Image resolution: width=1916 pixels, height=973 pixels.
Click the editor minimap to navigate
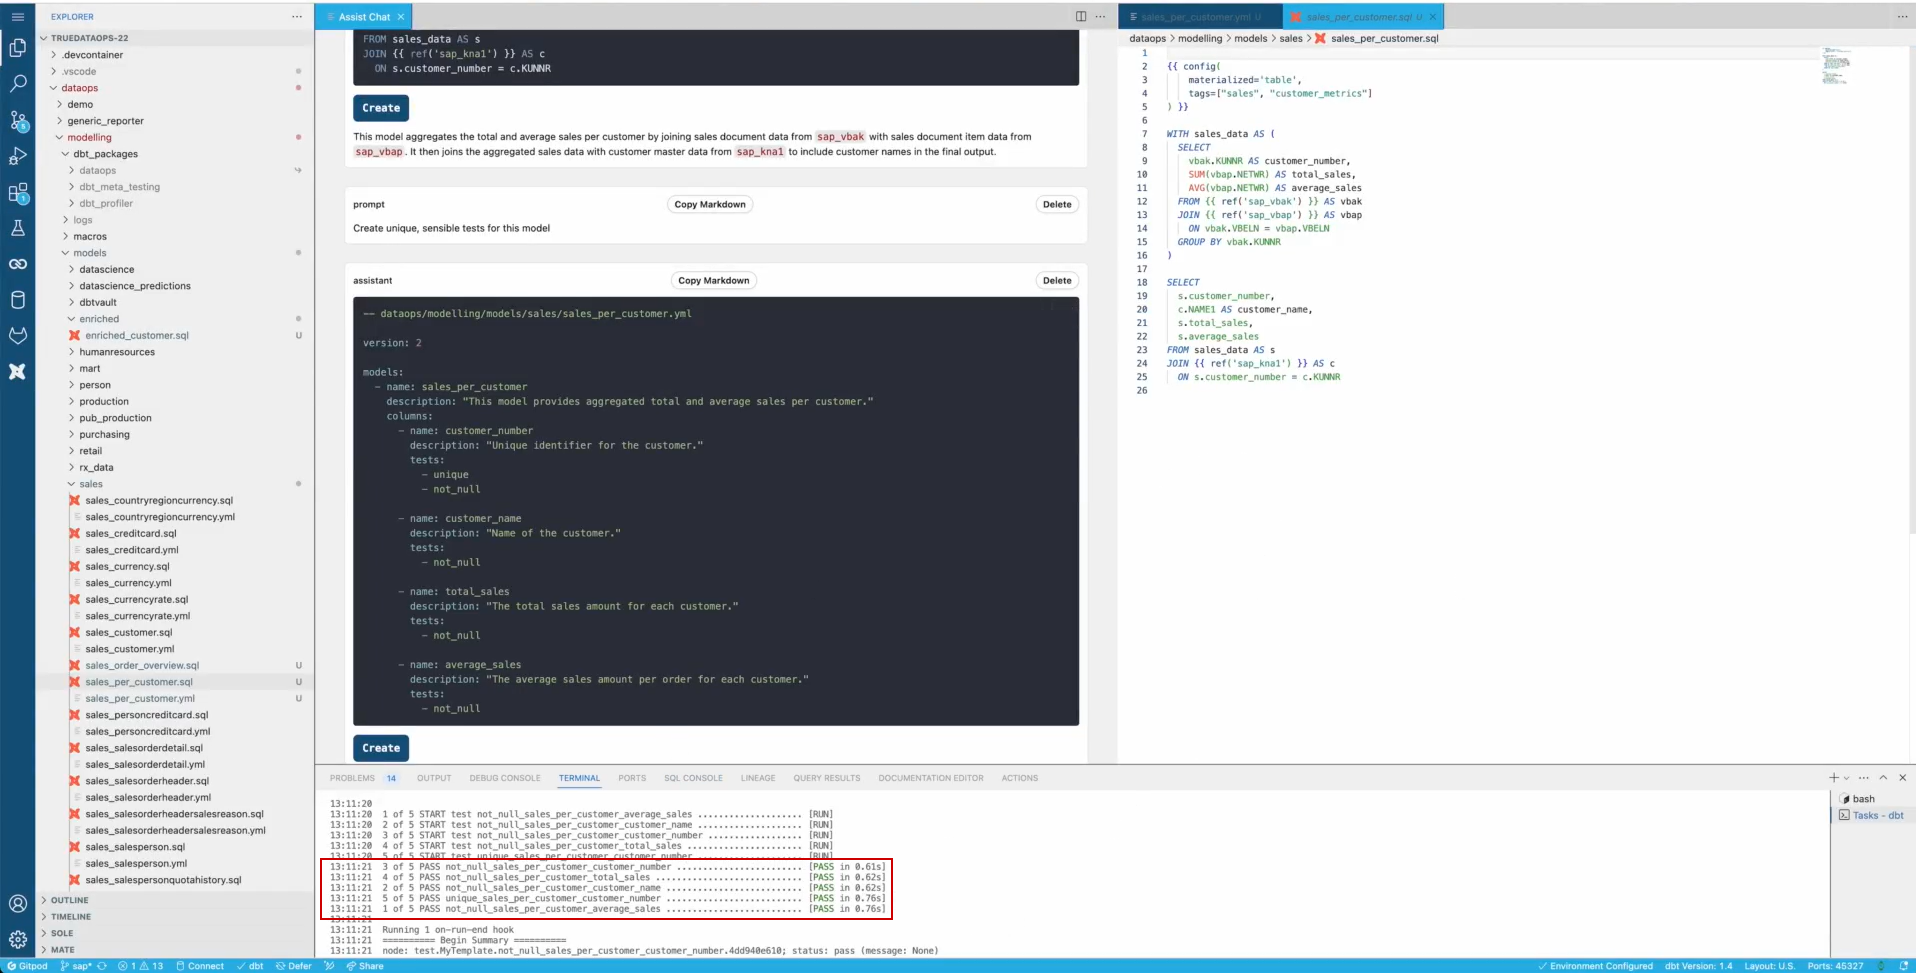1836,65
